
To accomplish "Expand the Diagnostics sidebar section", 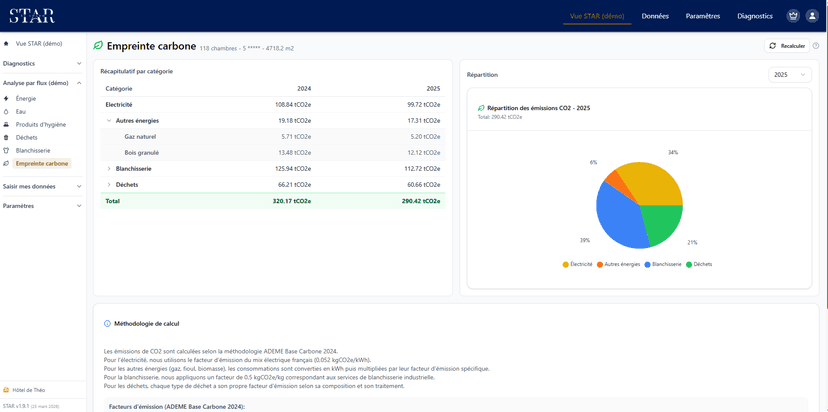I will pyautogui.click(x=42, y=63).
